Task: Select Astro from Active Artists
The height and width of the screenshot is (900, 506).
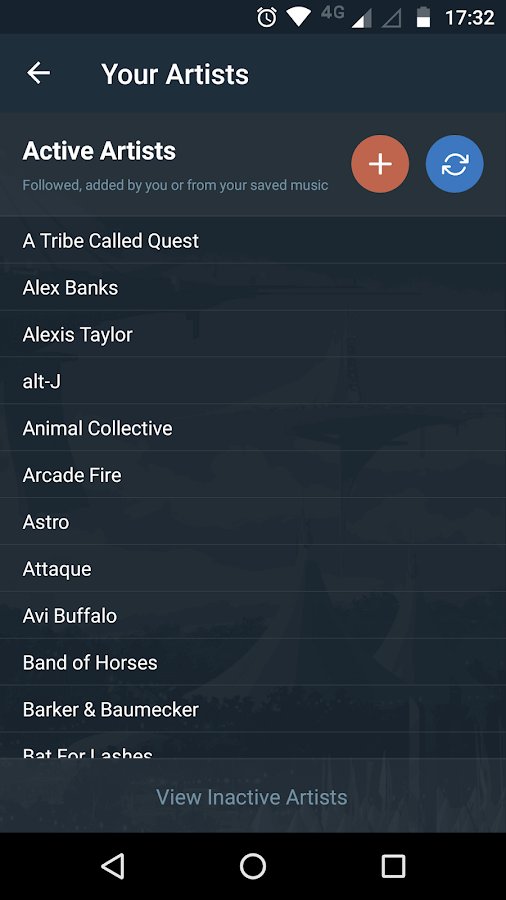Action: (253, 522)
